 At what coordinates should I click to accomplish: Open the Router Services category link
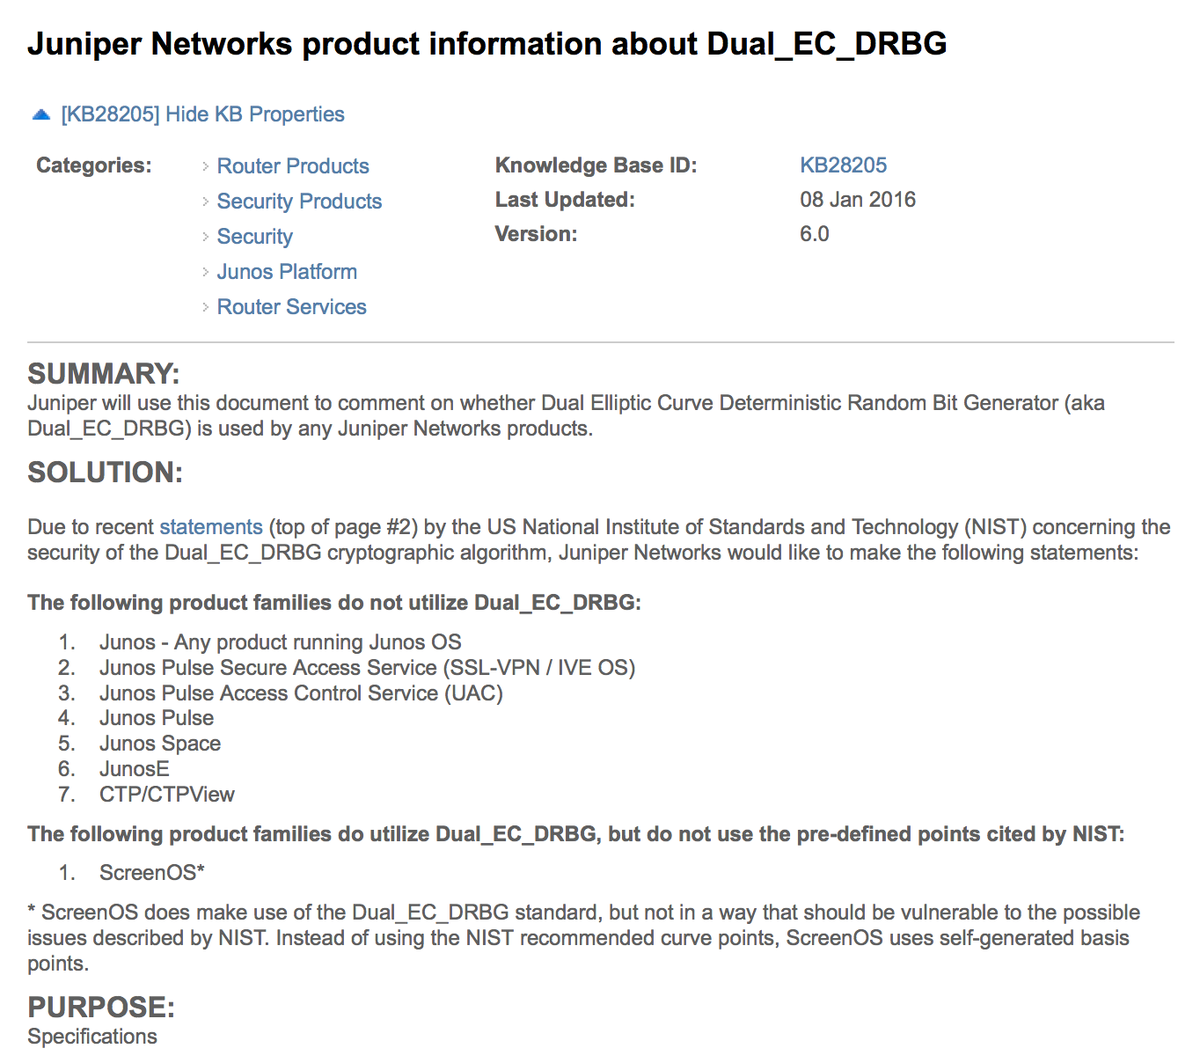point(292,307)
